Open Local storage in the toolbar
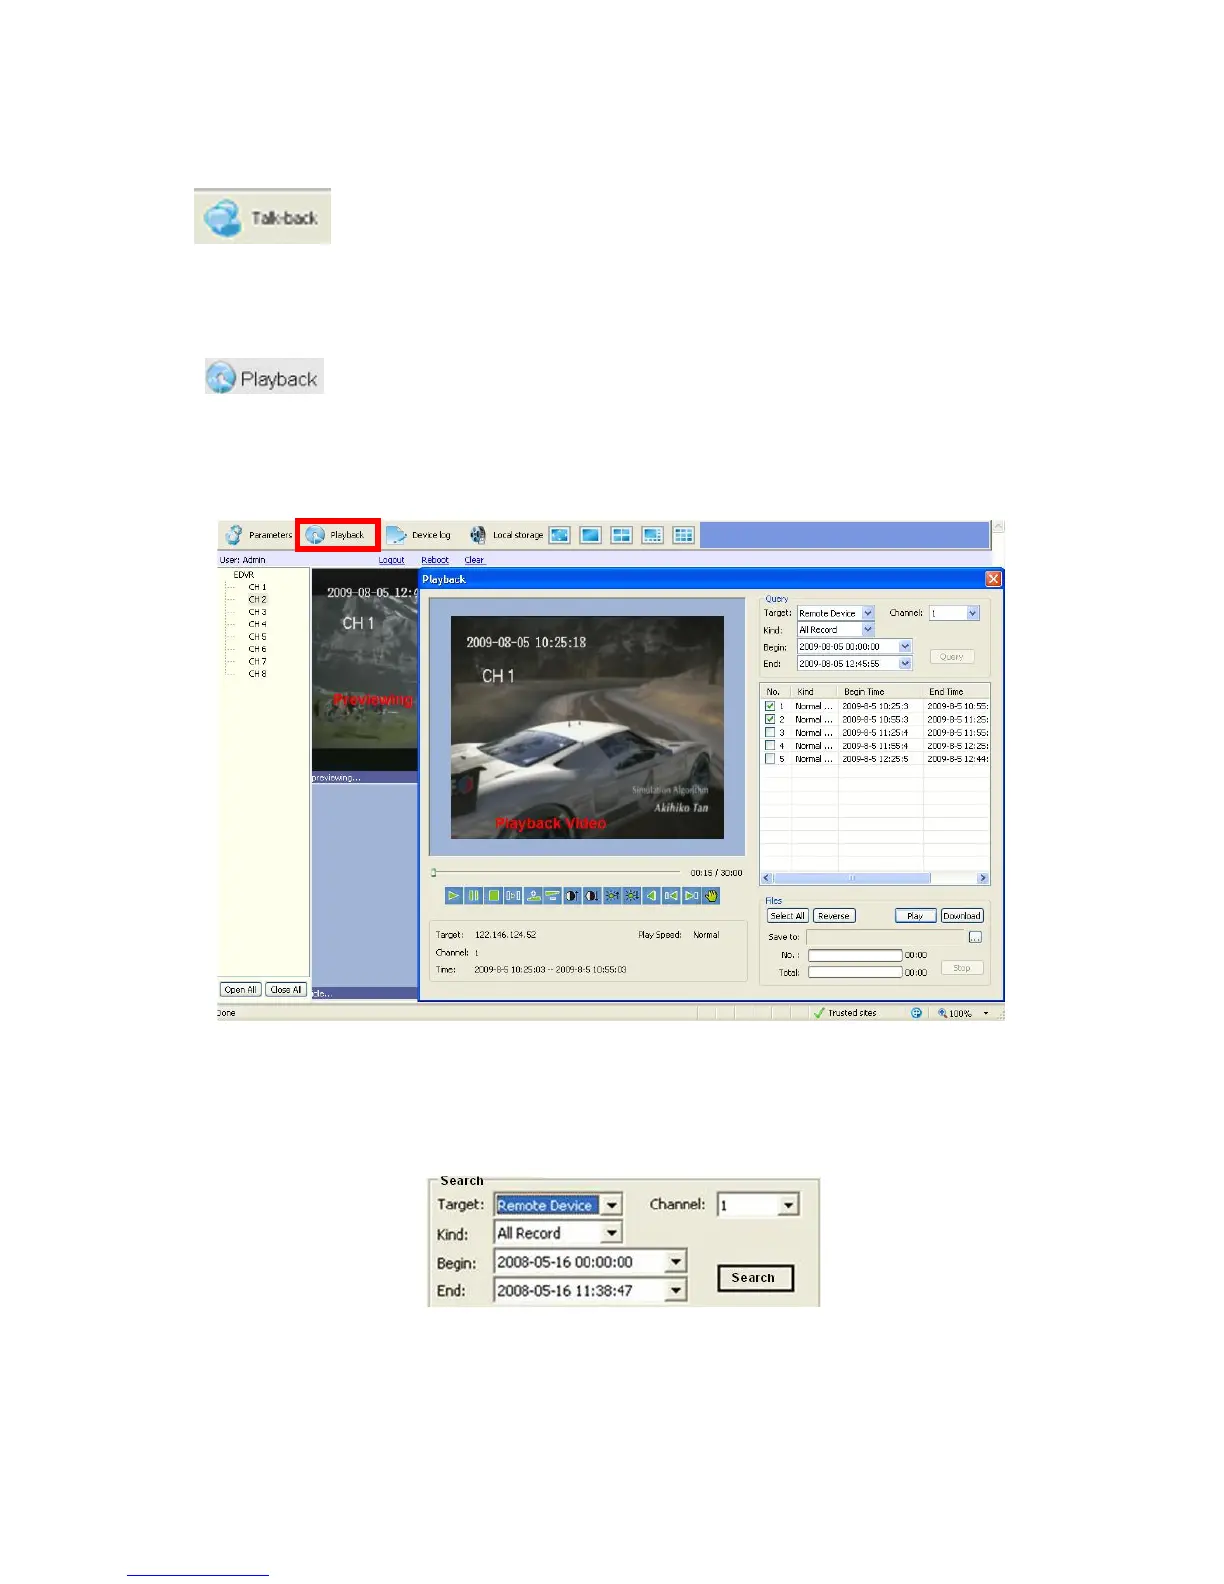The width and height of the screenshot is (1224, 1584). point(507,535)
